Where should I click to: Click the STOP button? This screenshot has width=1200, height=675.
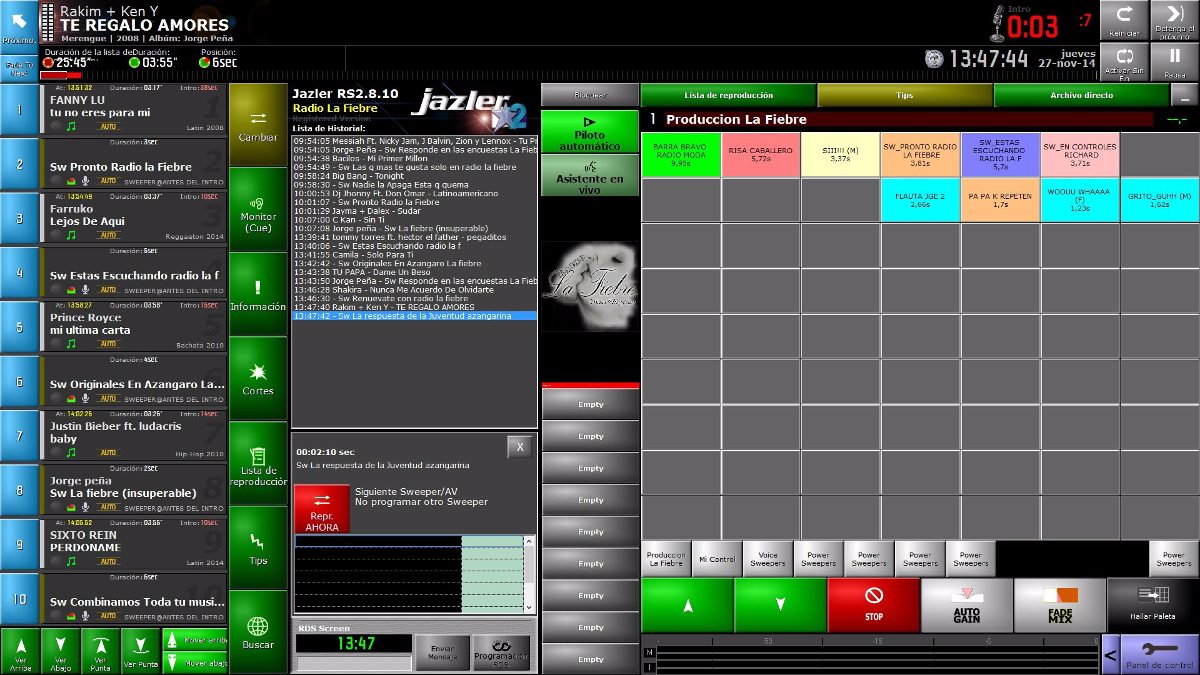[874, 605]
